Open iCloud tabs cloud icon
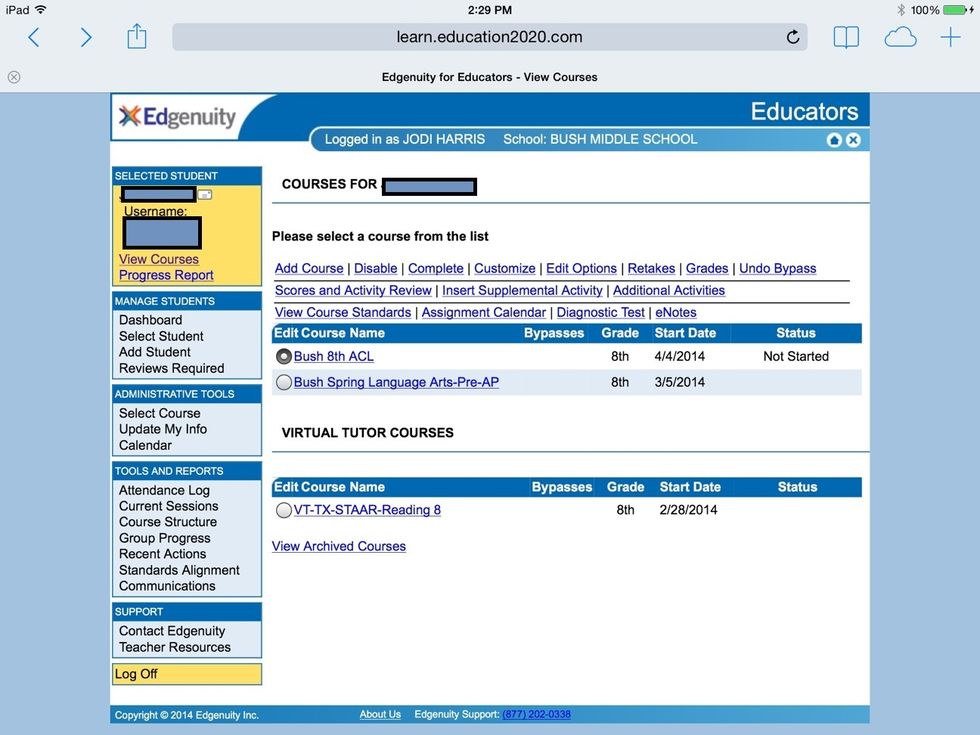Viewport: 980px width, 735px height. pyautogui.click(x=900, y=38)
